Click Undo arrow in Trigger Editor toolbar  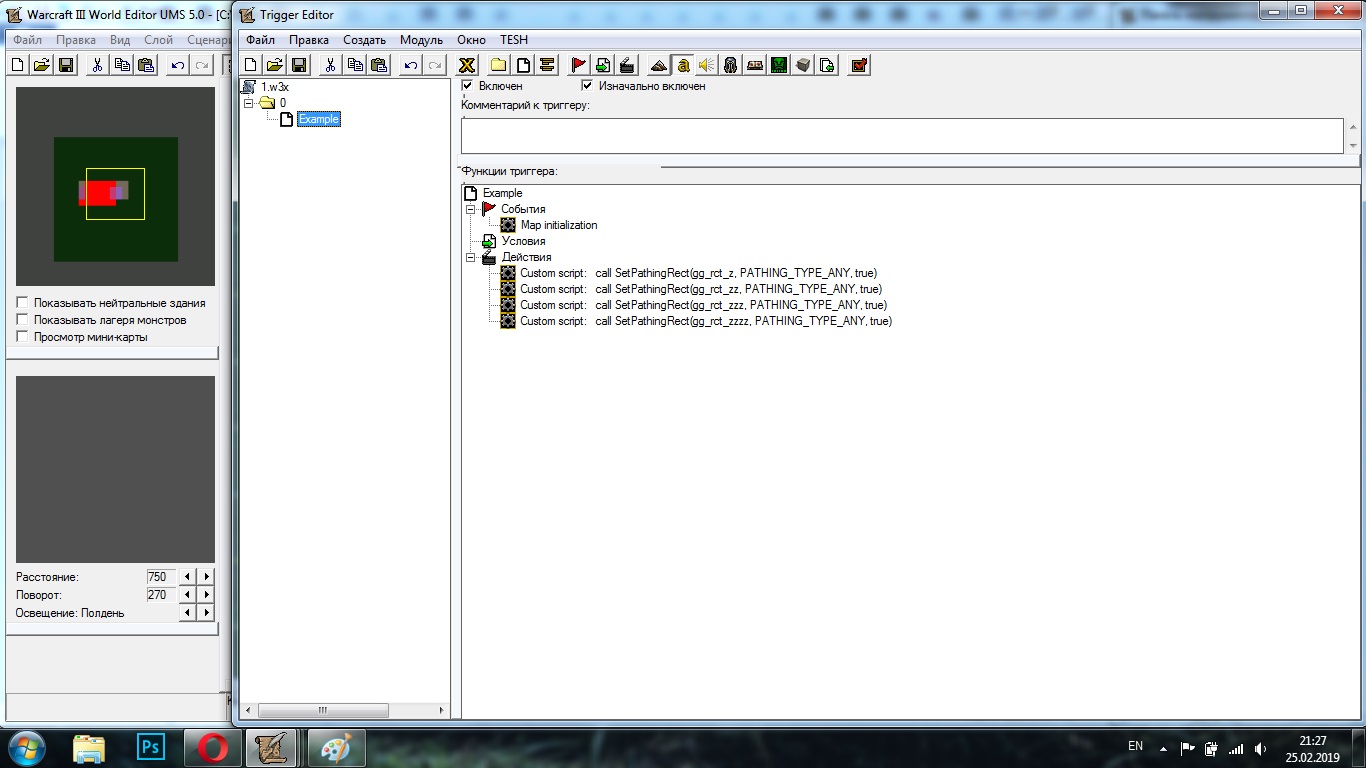click(x=410, y=65)
